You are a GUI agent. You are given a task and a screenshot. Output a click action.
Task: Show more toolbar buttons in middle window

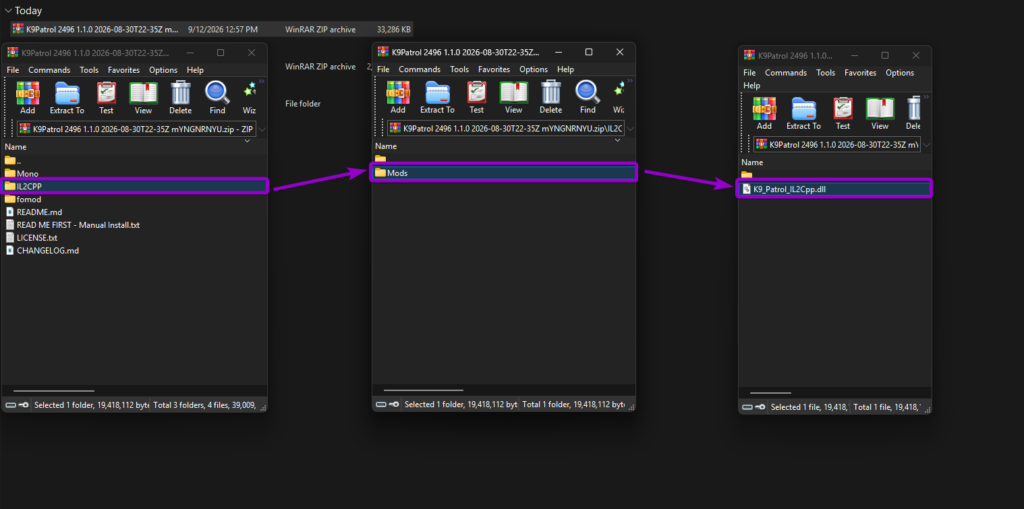coord(630,80)
